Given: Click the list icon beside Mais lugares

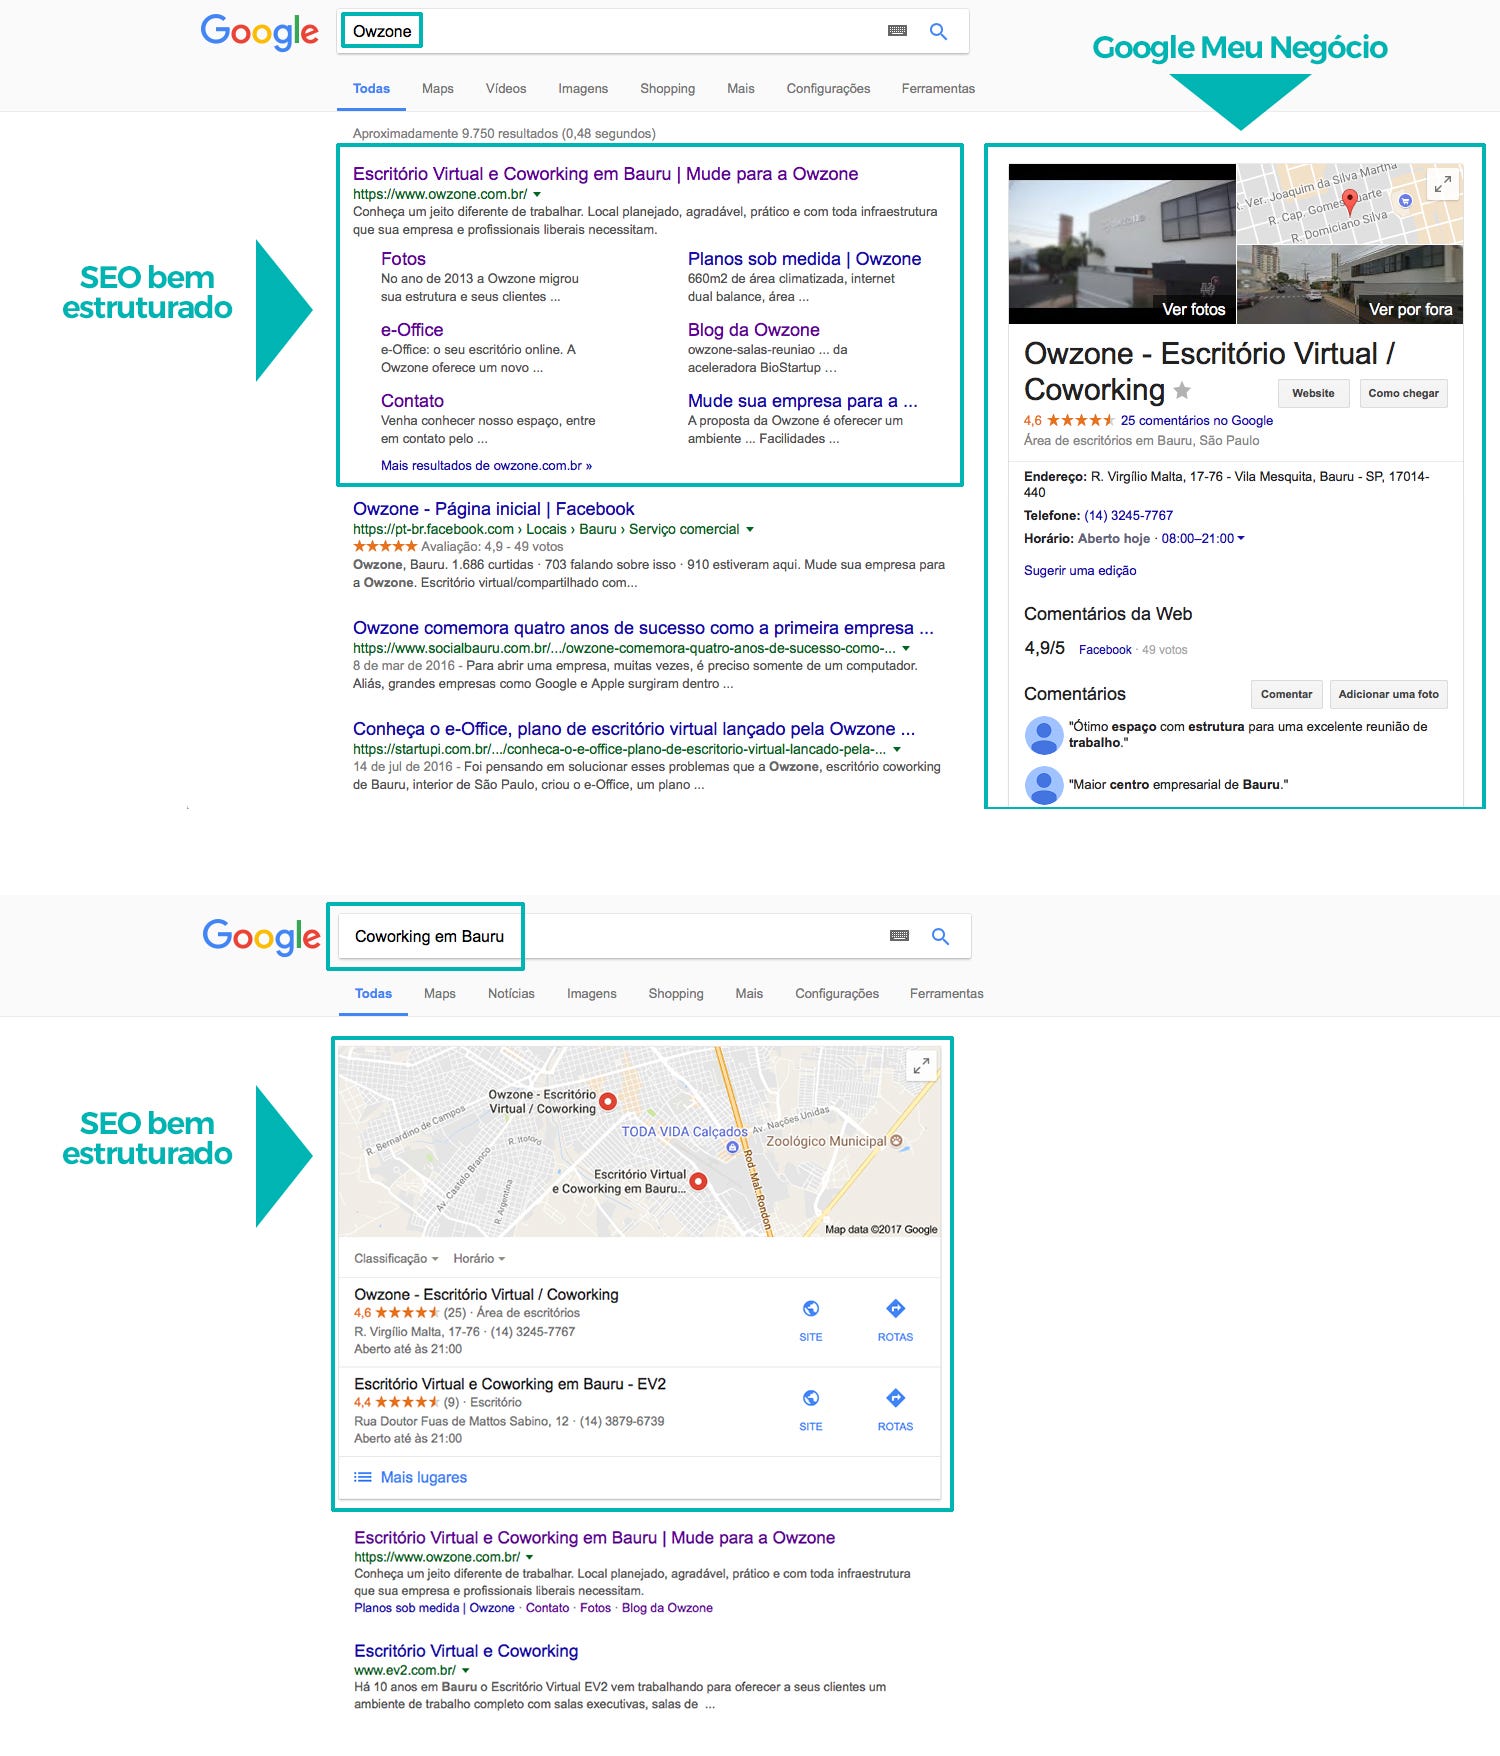Looking at the screenshot, I should 363,1477.
